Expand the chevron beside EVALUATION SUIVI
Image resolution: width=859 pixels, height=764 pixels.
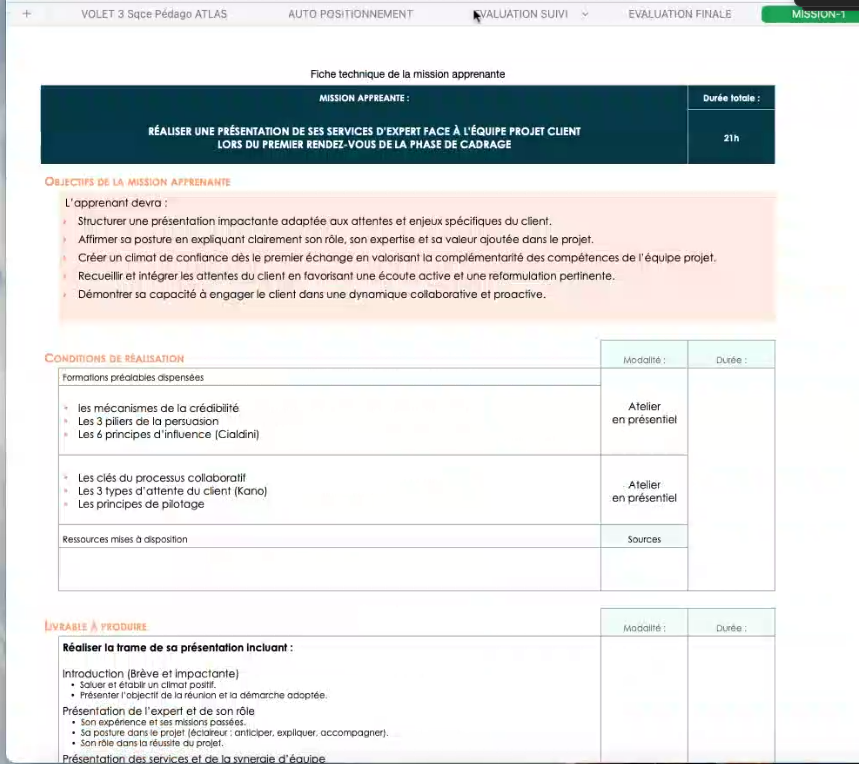click(585, 14)
